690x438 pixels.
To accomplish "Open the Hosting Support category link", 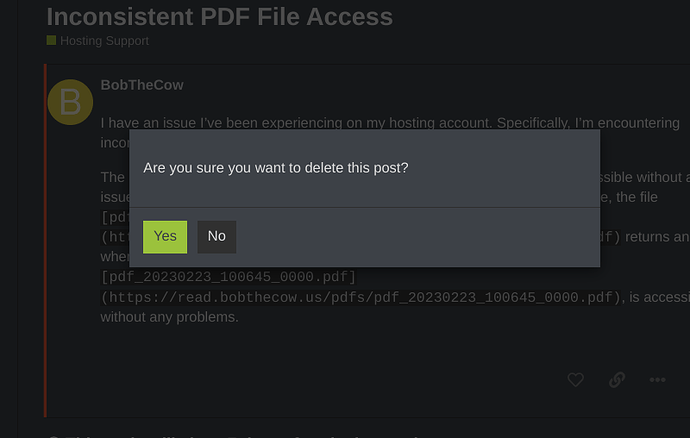I will point(104,41).
